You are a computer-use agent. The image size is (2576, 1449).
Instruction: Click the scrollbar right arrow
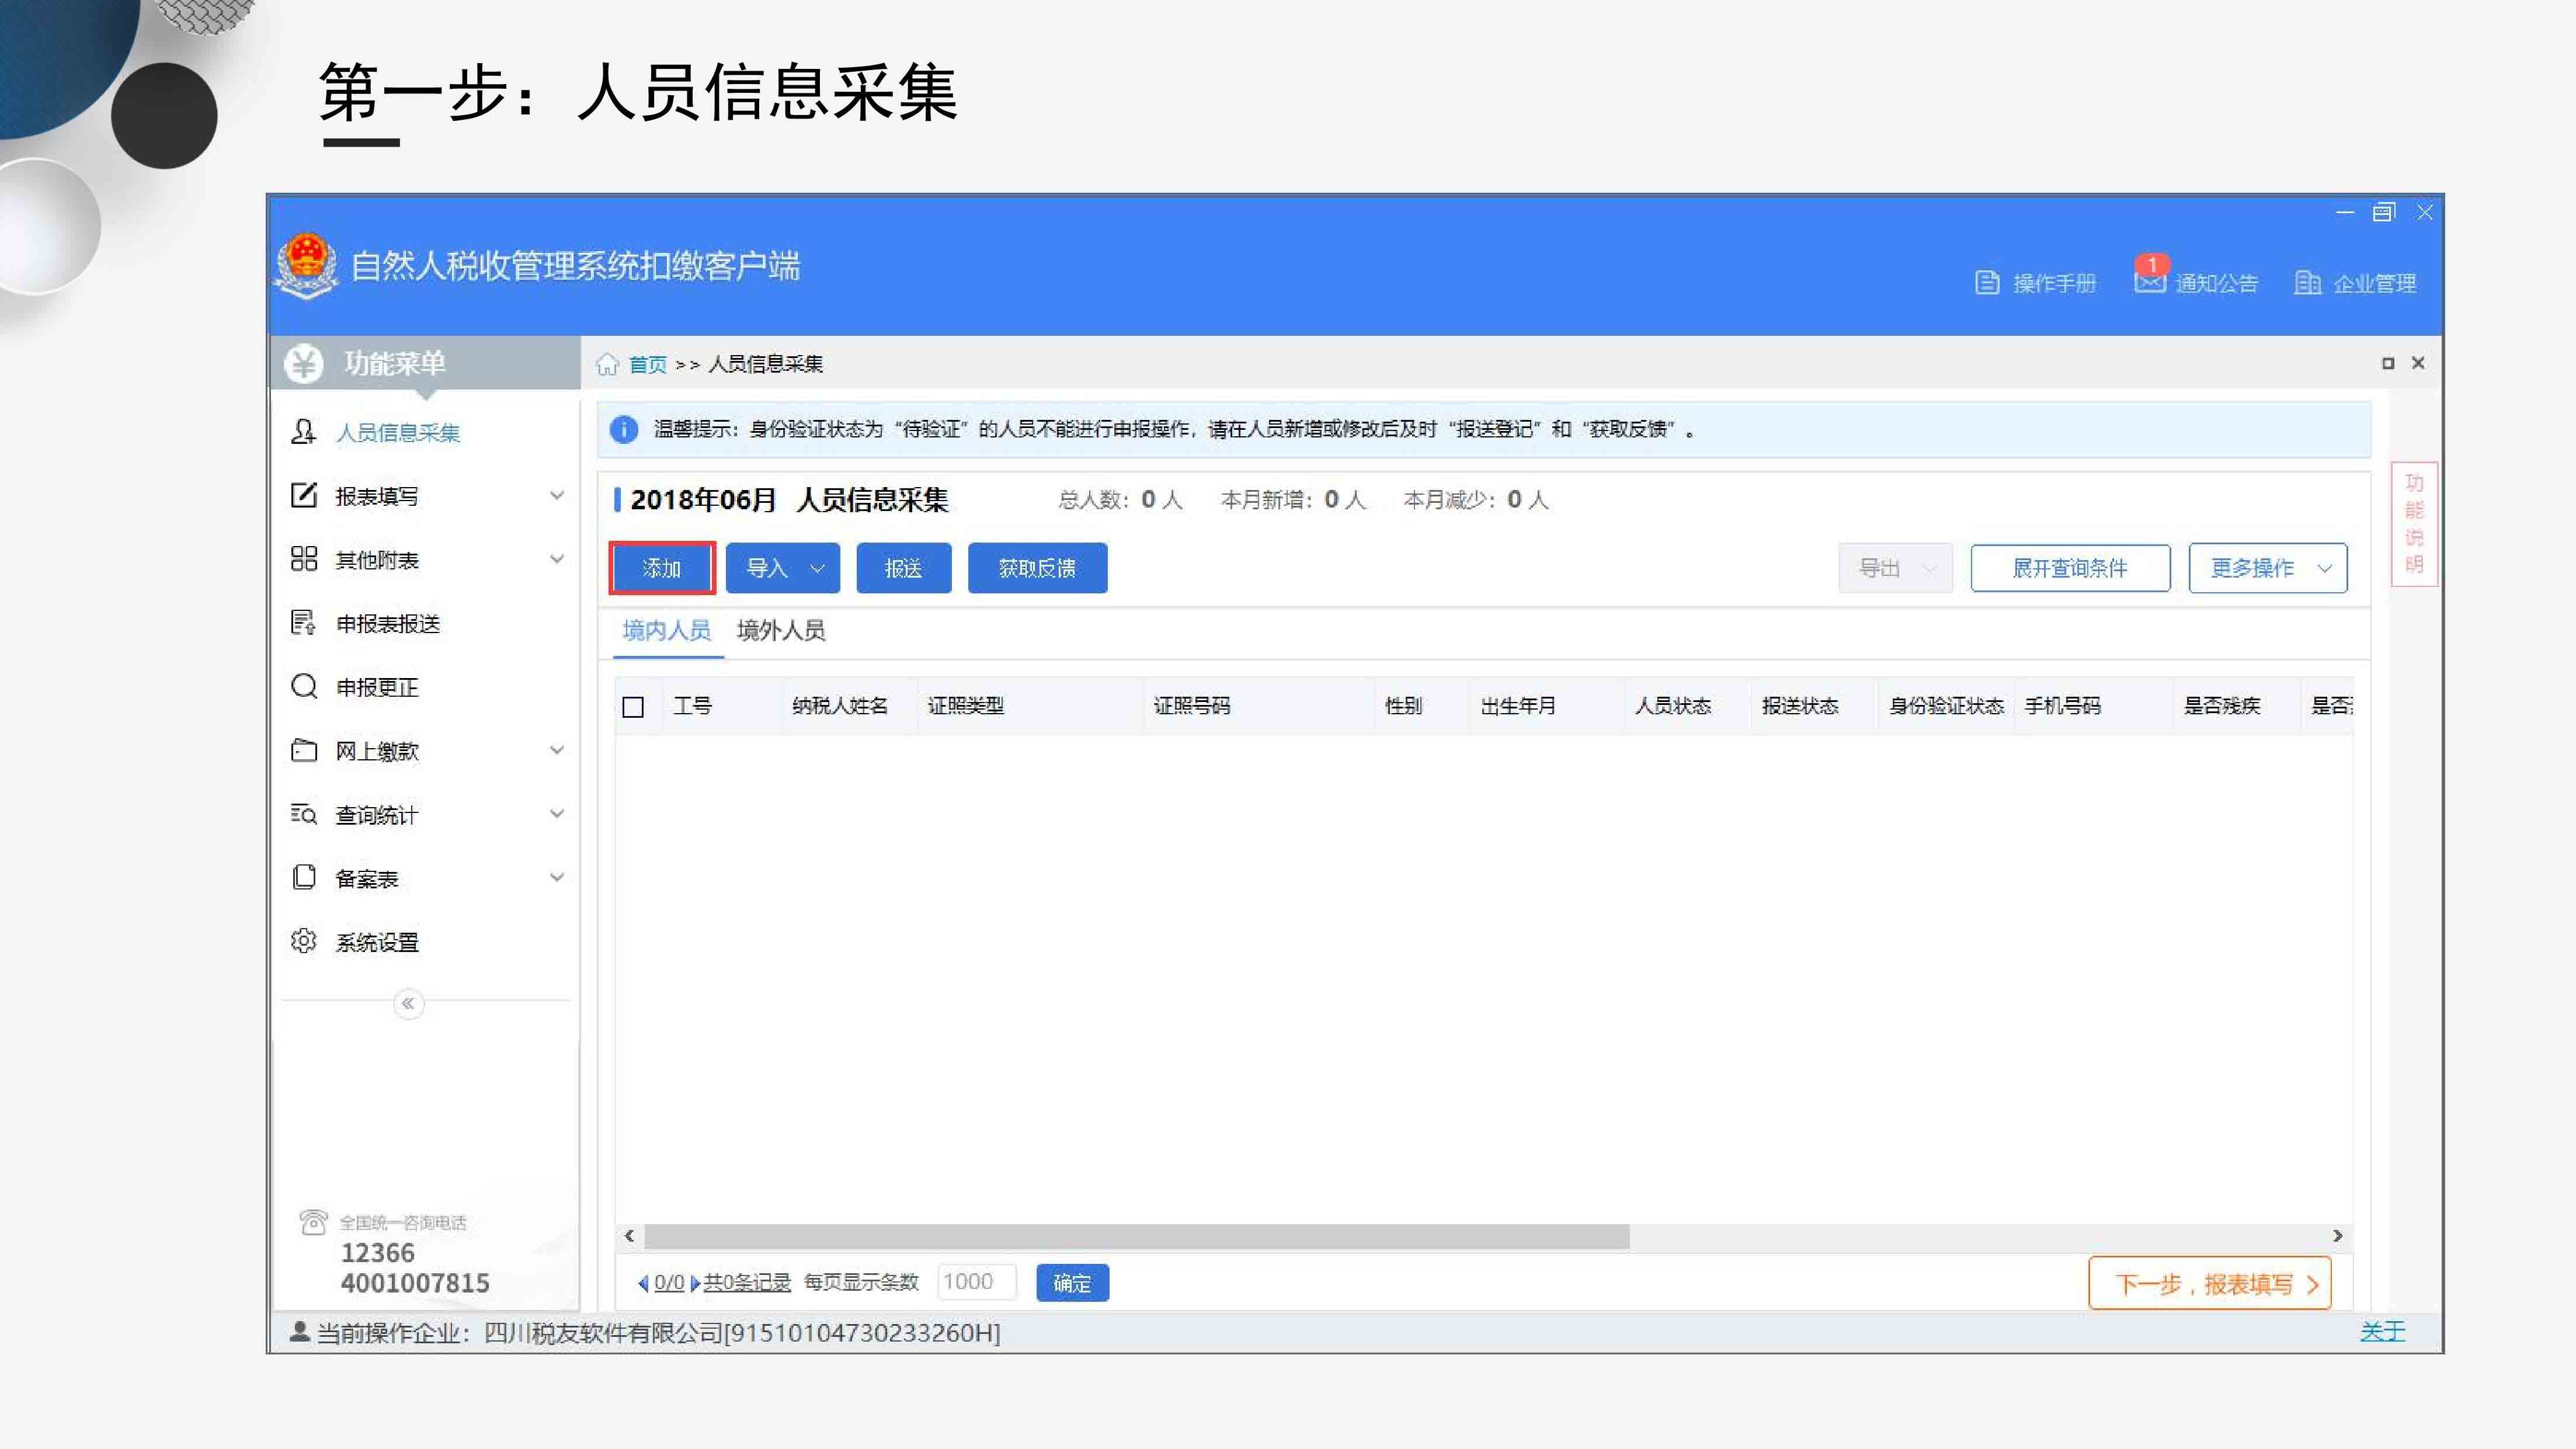pyautogui.click(x=2337, y=1236)
